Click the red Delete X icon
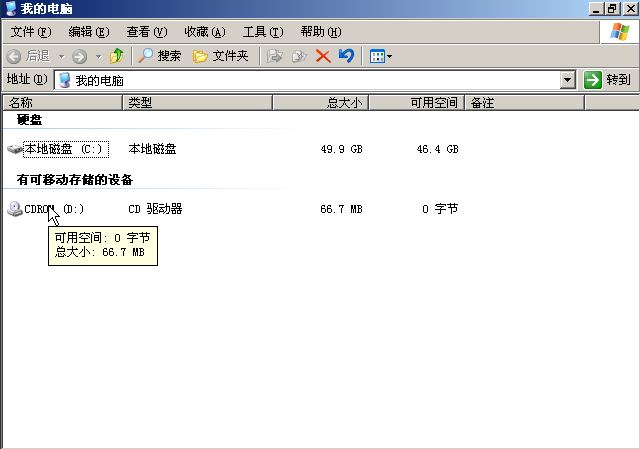640x449 pixels. (x=323, y=56)
